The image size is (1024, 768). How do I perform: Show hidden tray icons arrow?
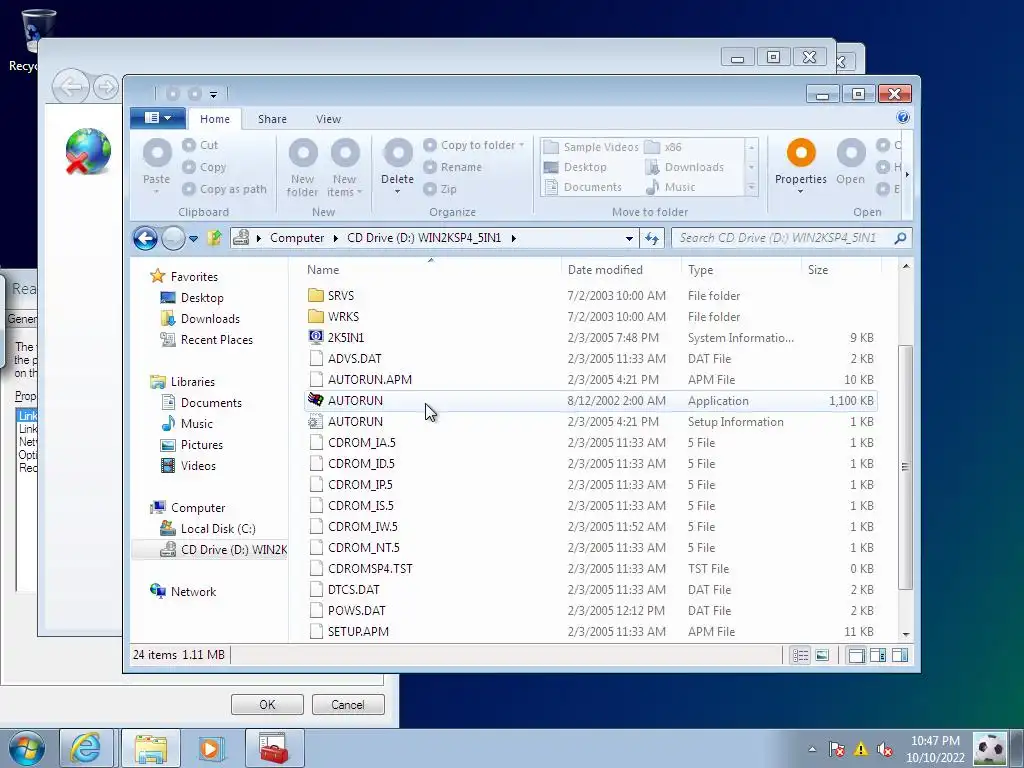(812, 749)
